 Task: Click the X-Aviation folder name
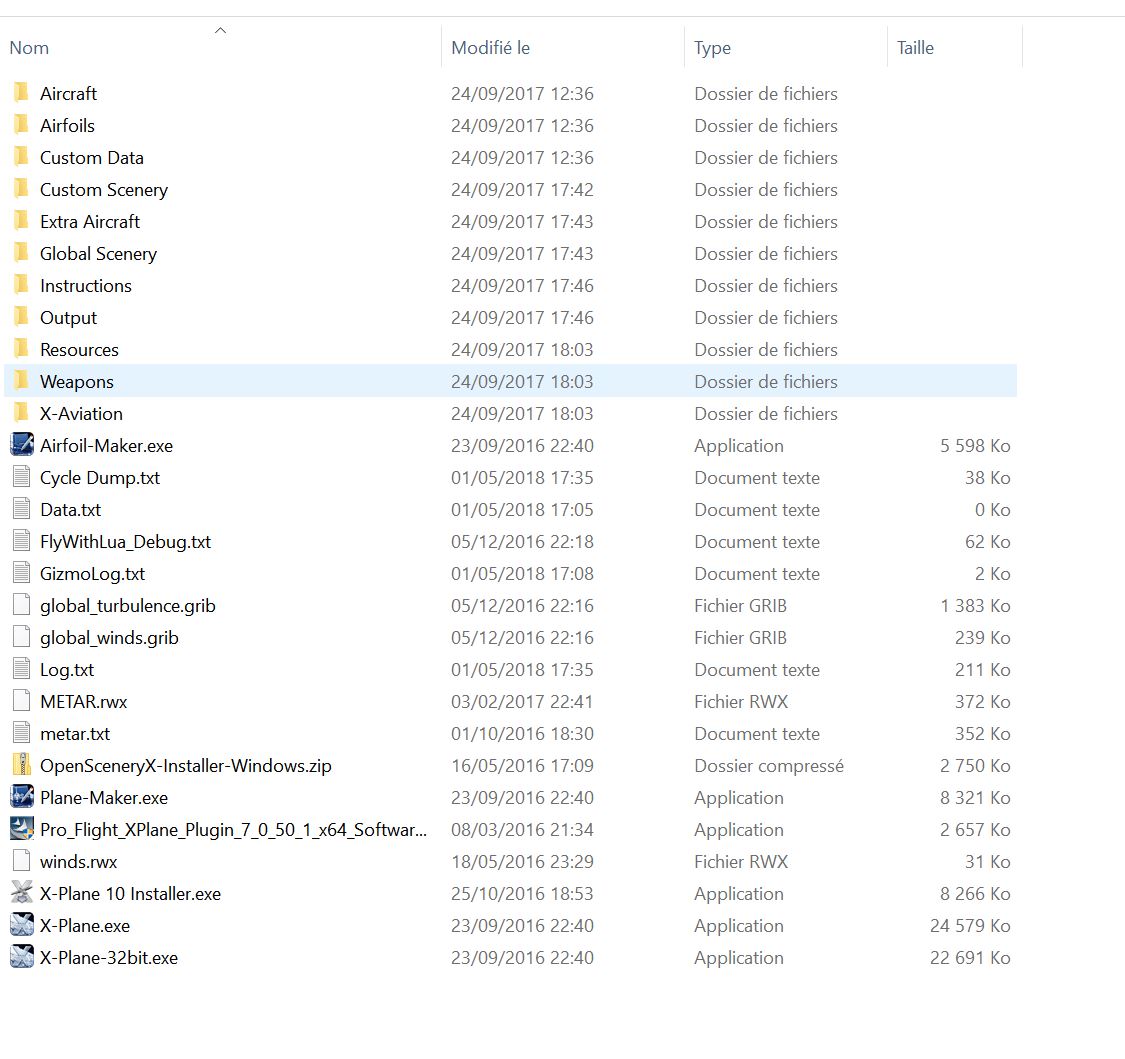pyautogui.click(x=81, y=414)
